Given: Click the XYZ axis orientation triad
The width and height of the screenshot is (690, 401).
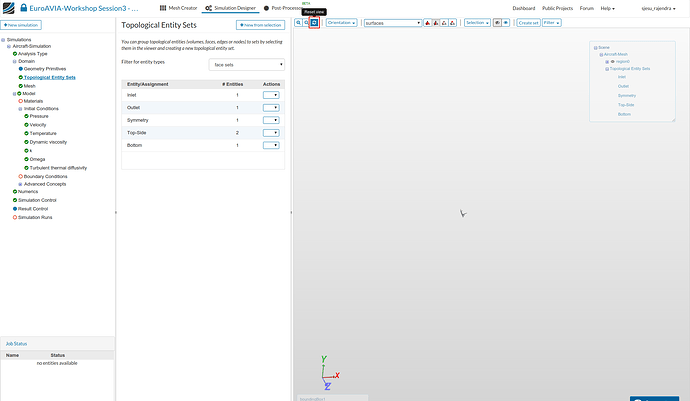Looking at the screenshot, I should coord(330,373).
